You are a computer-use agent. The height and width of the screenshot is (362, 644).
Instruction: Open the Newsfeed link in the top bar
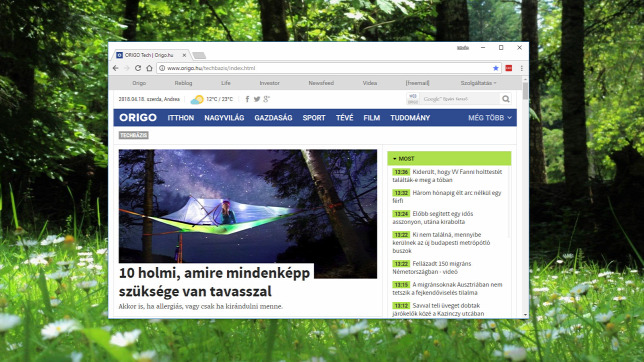click(321, 83)
